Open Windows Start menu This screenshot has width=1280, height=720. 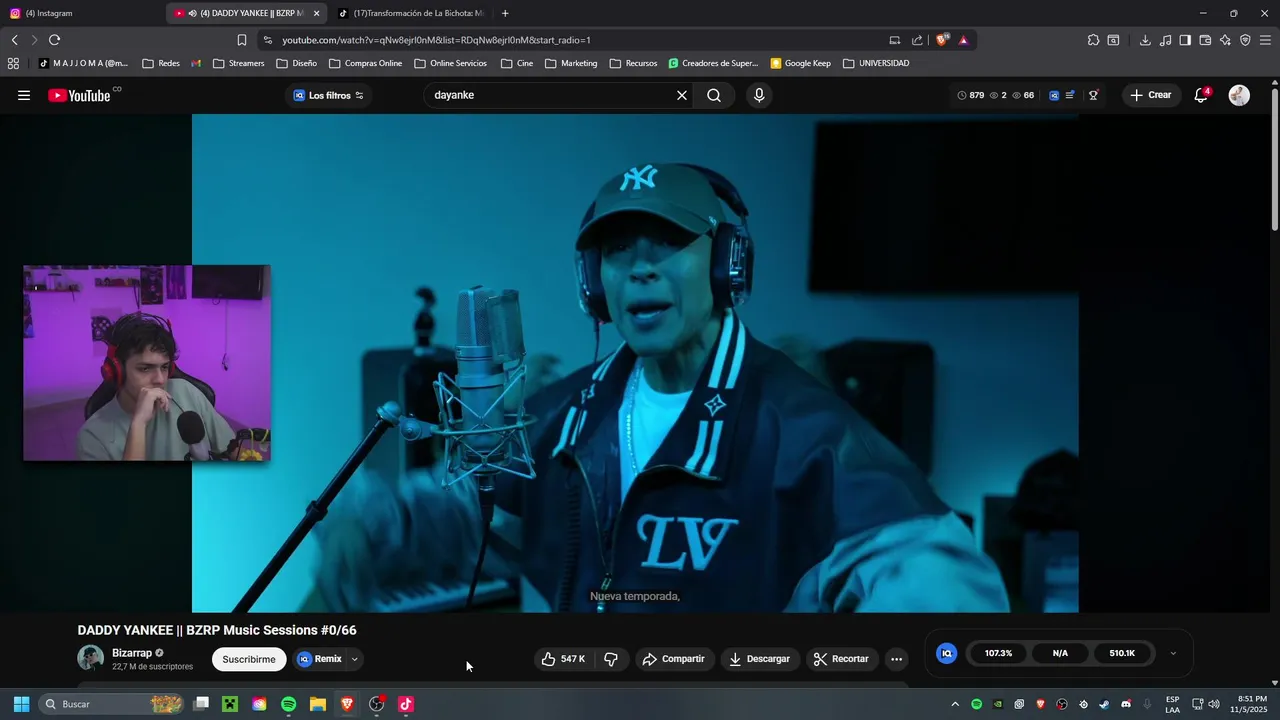click(21, 704)
